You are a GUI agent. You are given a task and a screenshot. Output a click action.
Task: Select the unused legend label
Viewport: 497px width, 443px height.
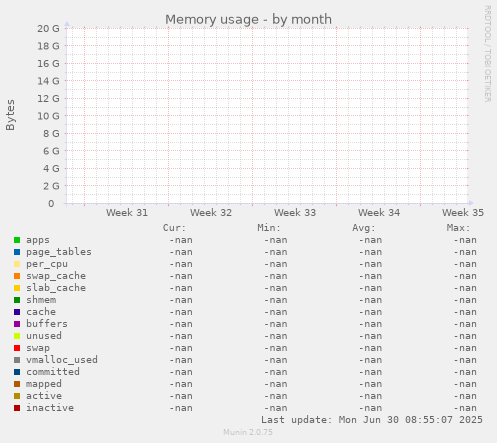coord(44,336)
